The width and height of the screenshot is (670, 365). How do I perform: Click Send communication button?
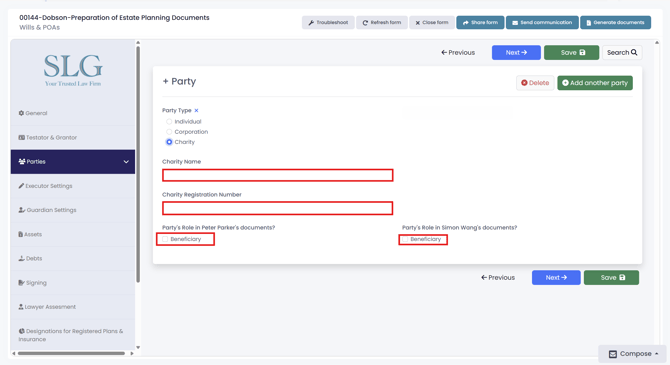click(x=542, y=23)
